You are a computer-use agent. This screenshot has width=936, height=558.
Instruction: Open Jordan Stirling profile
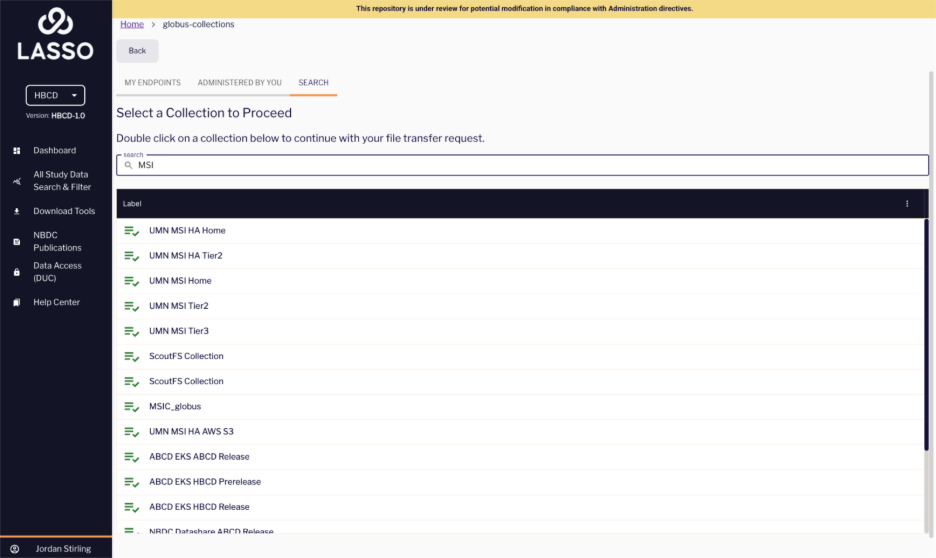coord(63,548)
